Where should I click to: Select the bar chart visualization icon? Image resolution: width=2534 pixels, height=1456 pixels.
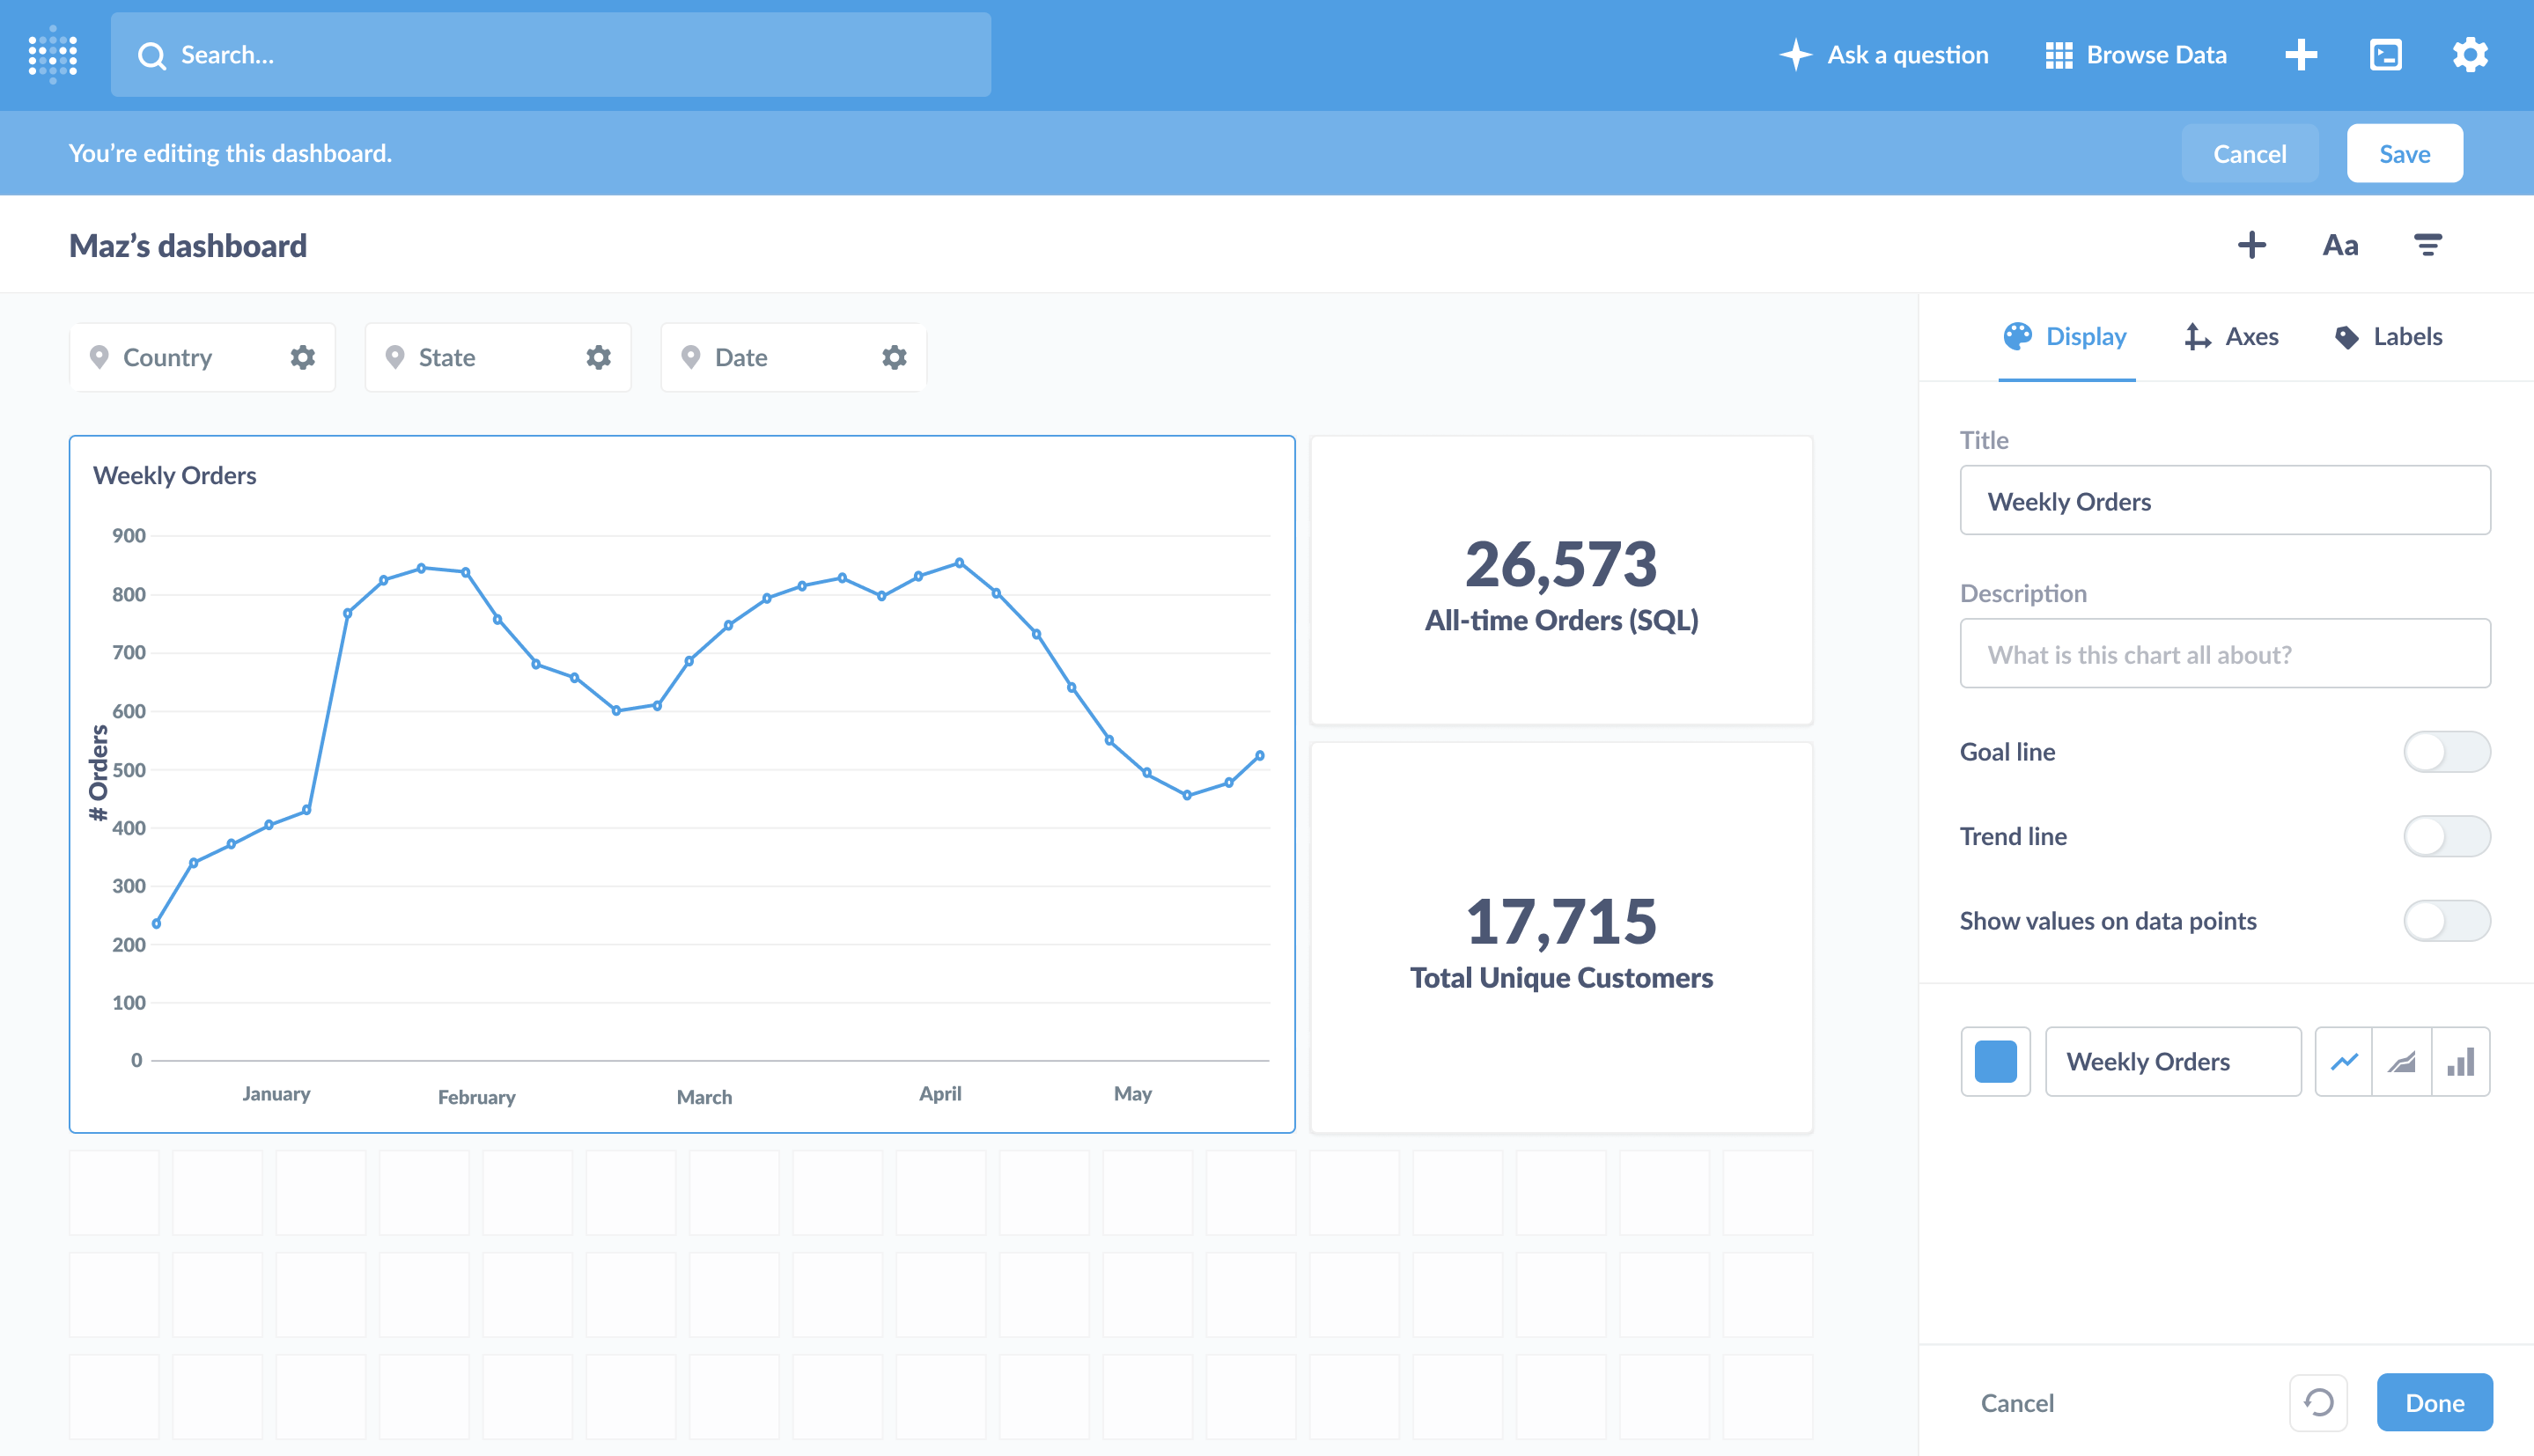(x=2462, y=1061)
